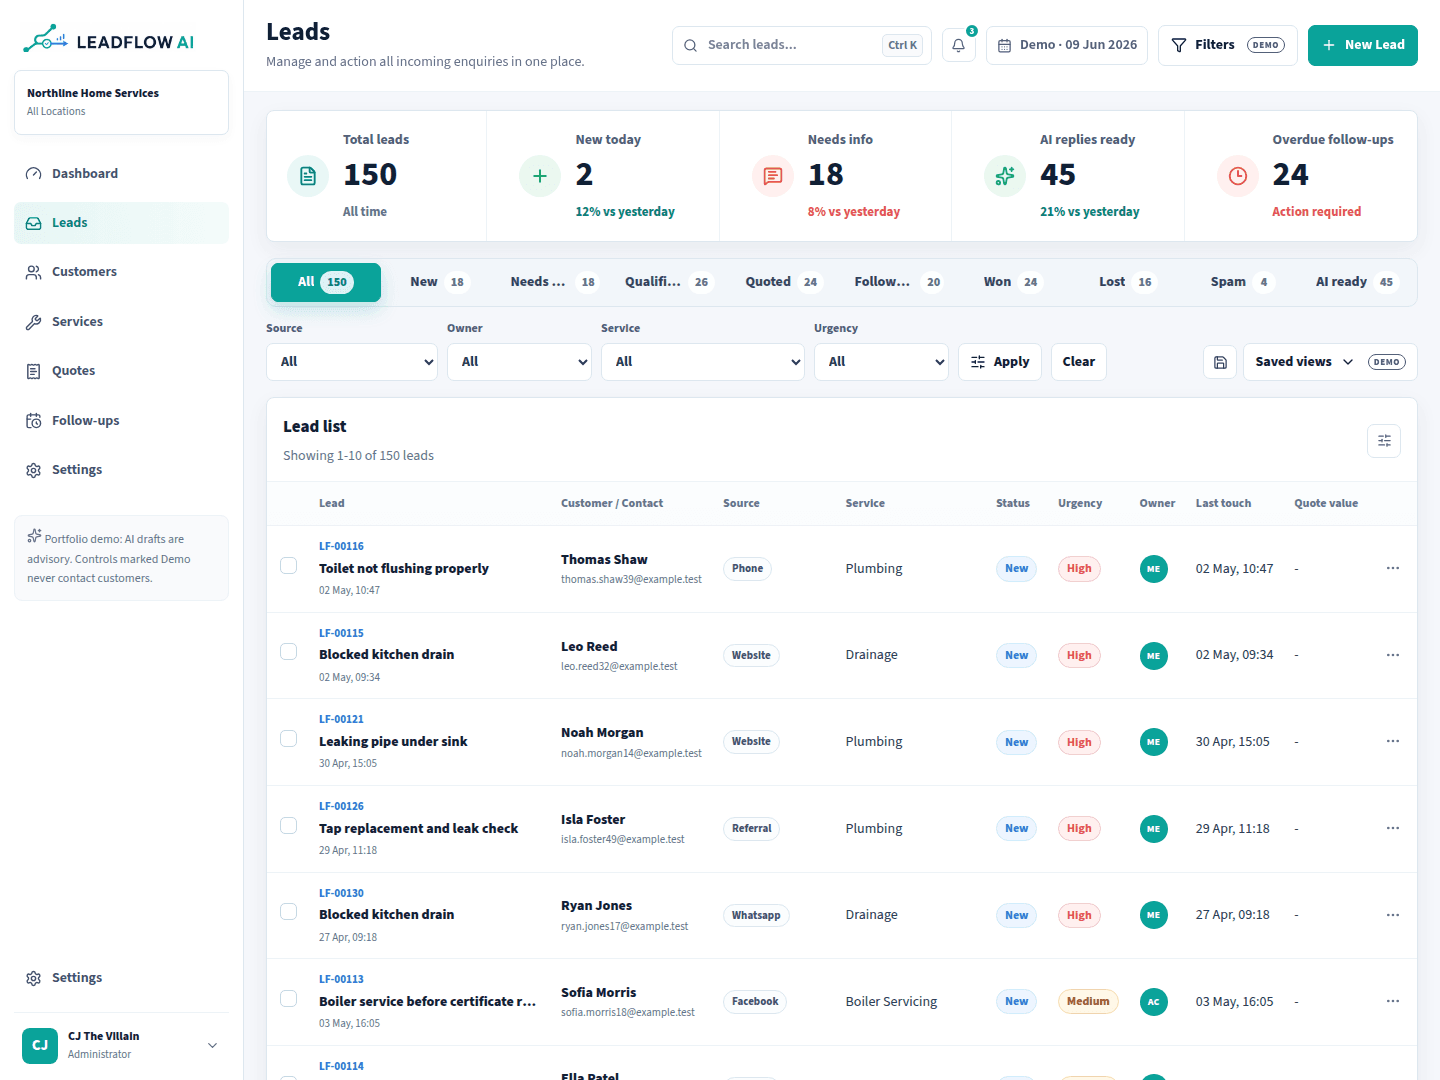Switch to the Won 24 tab
The height and width of the screenshot is (1080, 1440).
click(1011, 282)
